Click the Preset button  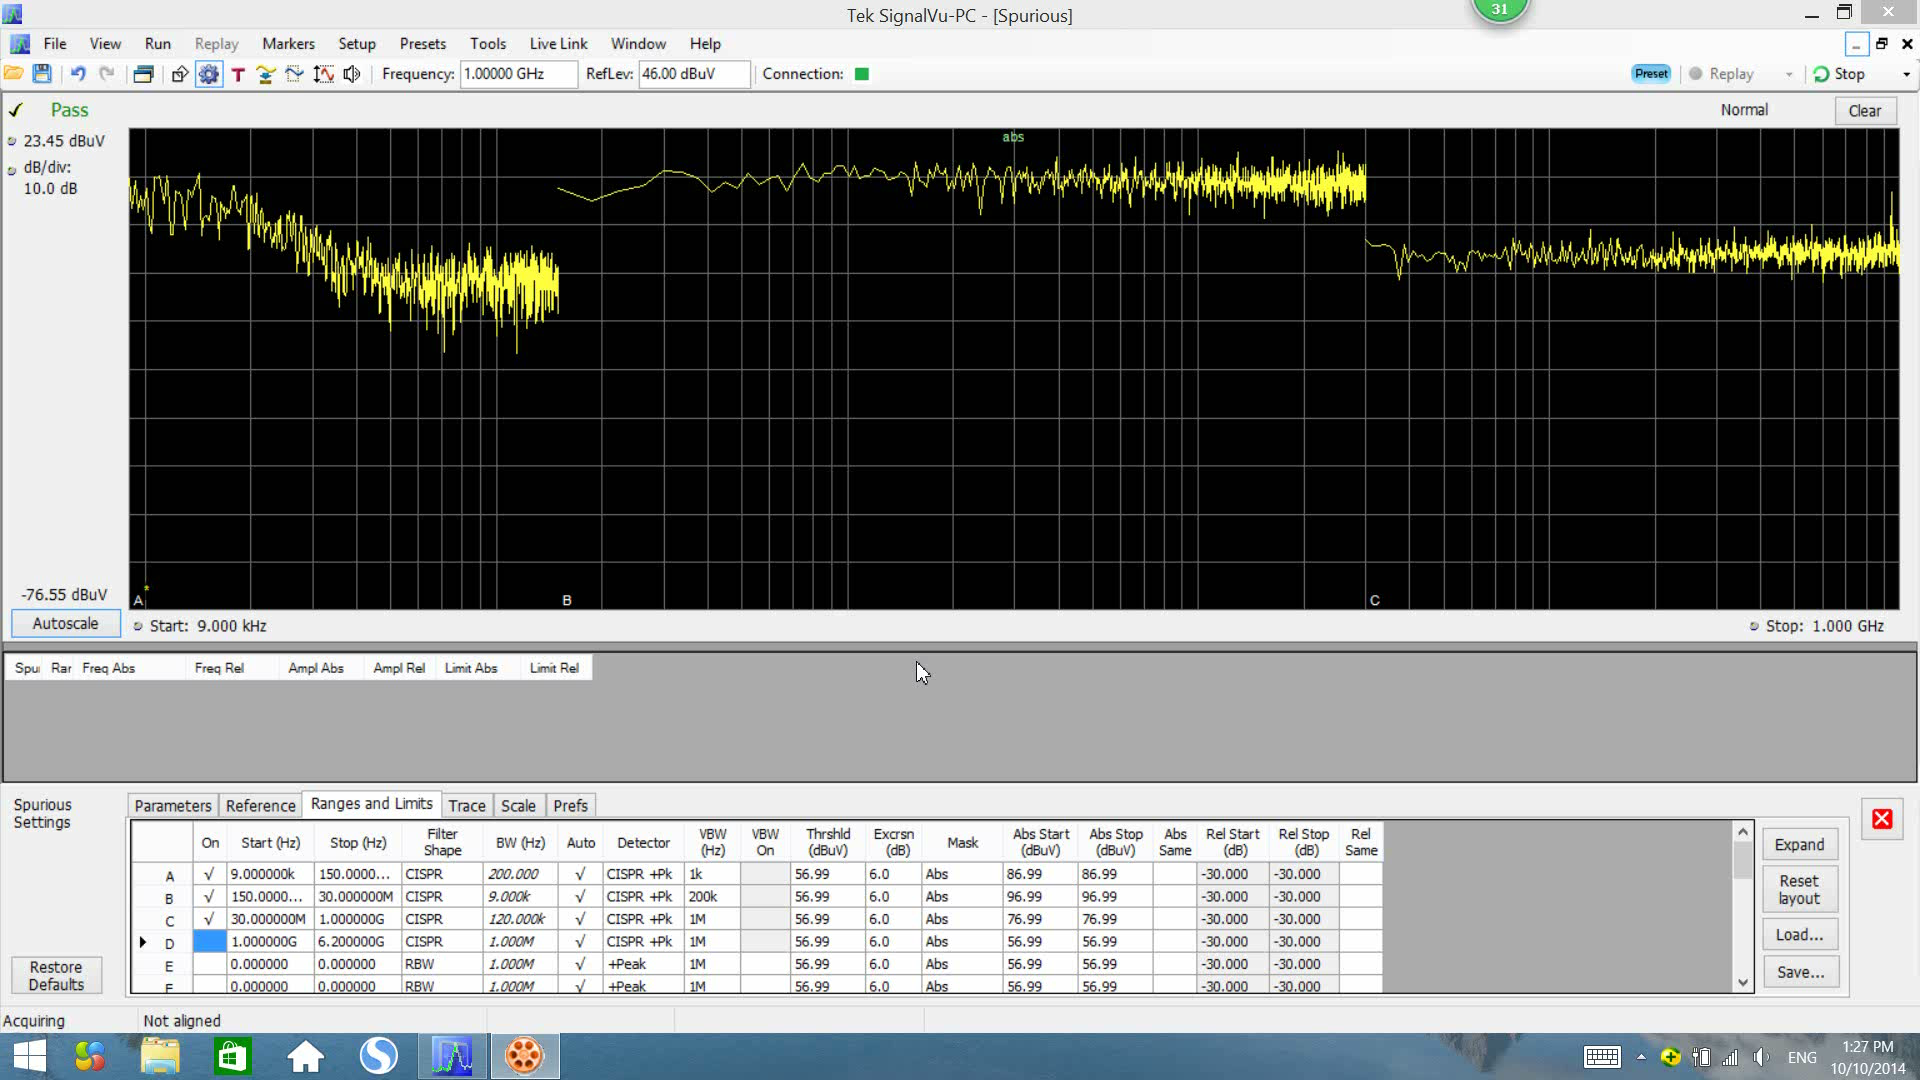tap(1651, 74)
